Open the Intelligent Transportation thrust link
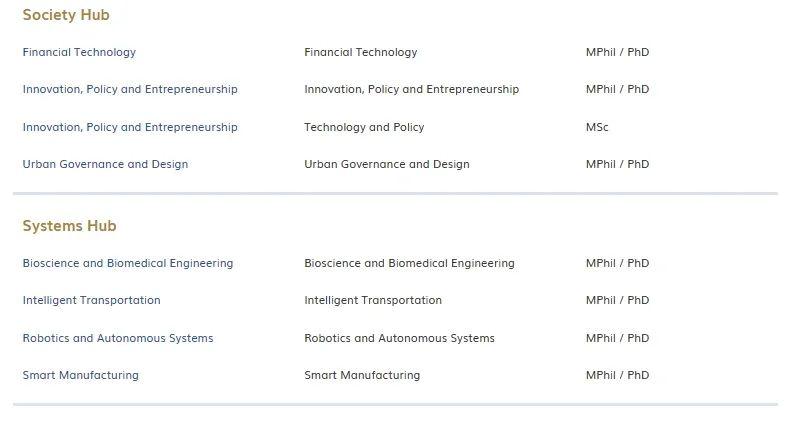Viewport: 790px width, 424px height. pyautogui.click(x=91, y=300)
